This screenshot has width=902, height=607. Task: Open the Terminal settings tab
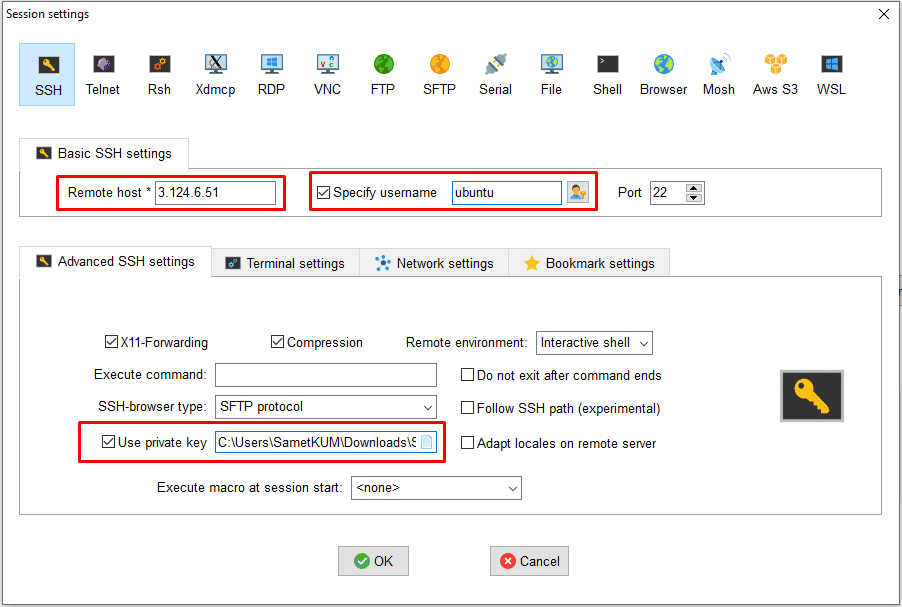[x=285, y=263]
